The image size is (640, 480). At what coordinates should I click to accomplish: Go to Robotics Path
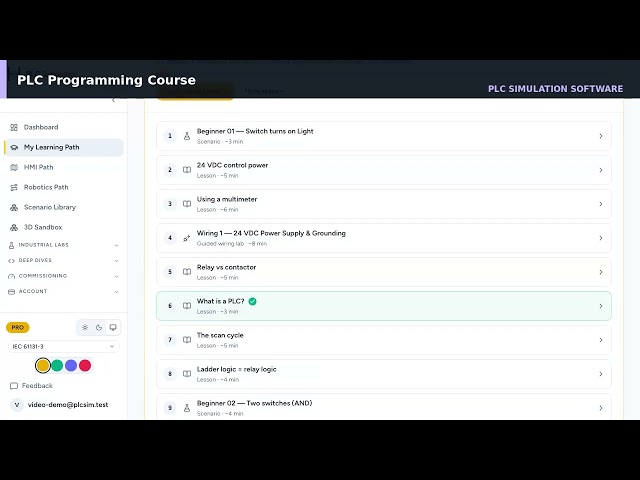(63, 187)
